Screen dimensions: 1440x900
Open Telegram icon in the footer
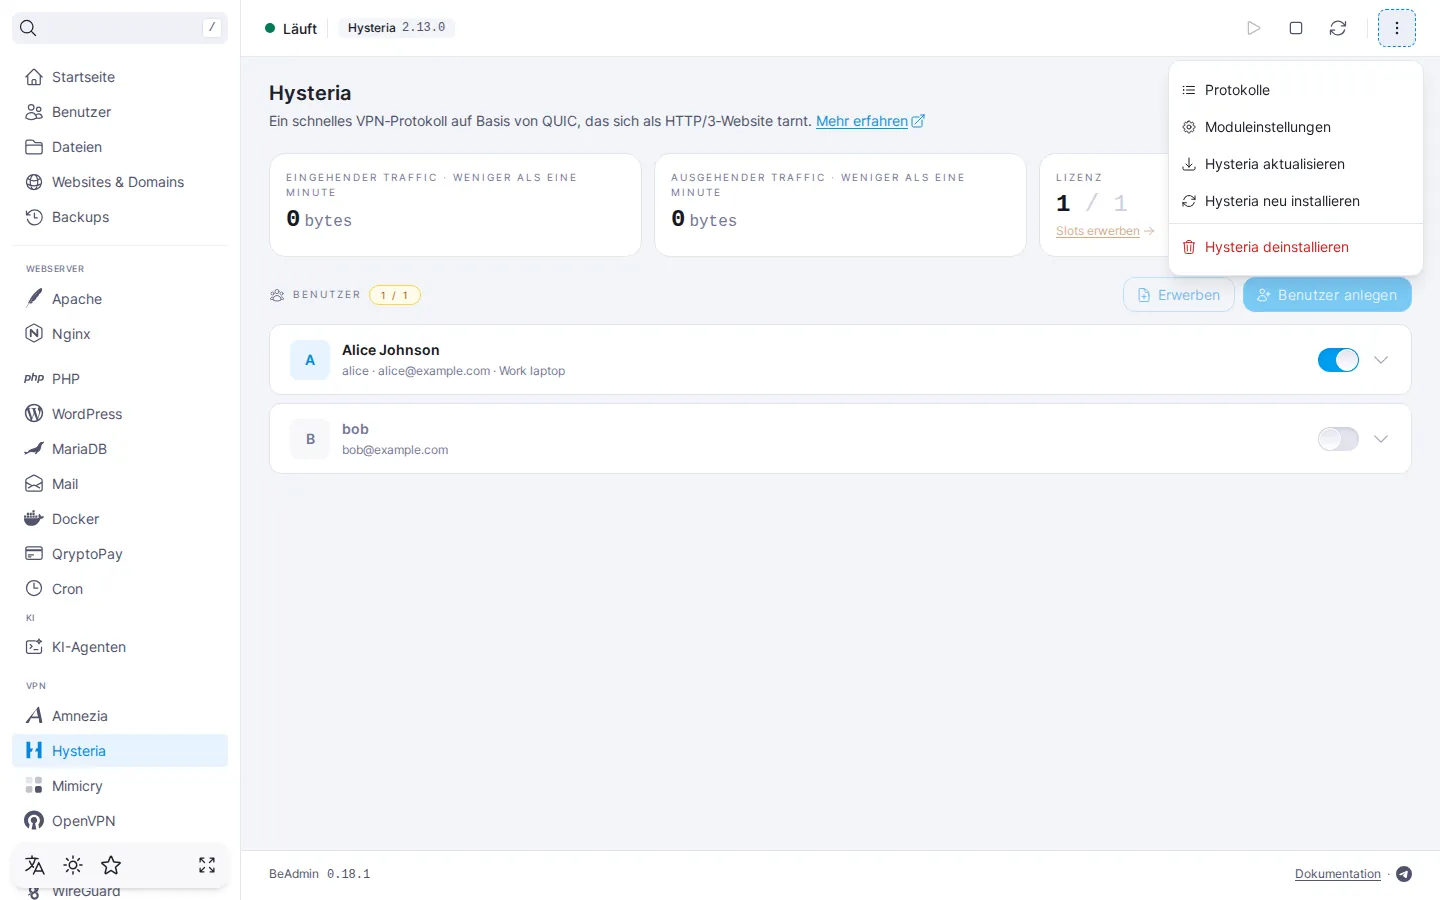1404,874
